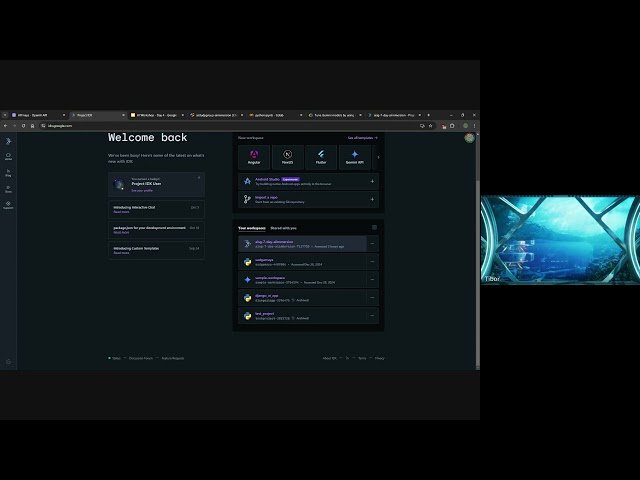Viewport: 640px width, 480px height.
Task: Open options menu for the second workspace row
Action: tap(372, 262)
